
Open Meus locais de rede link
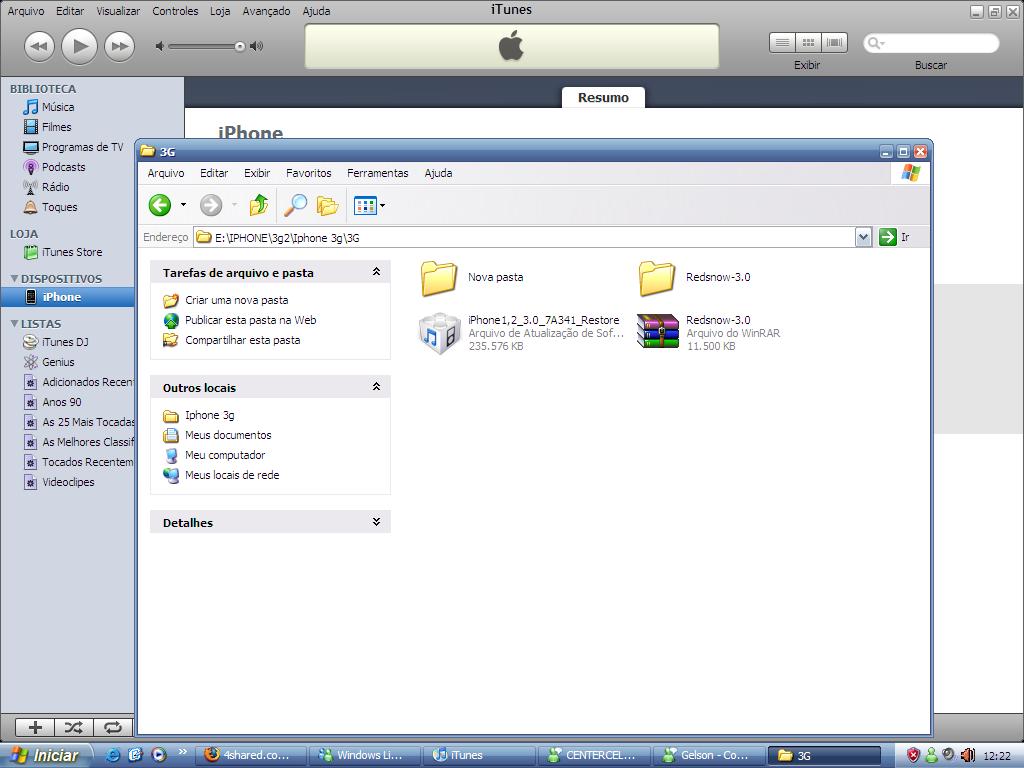tap(232, 475)
